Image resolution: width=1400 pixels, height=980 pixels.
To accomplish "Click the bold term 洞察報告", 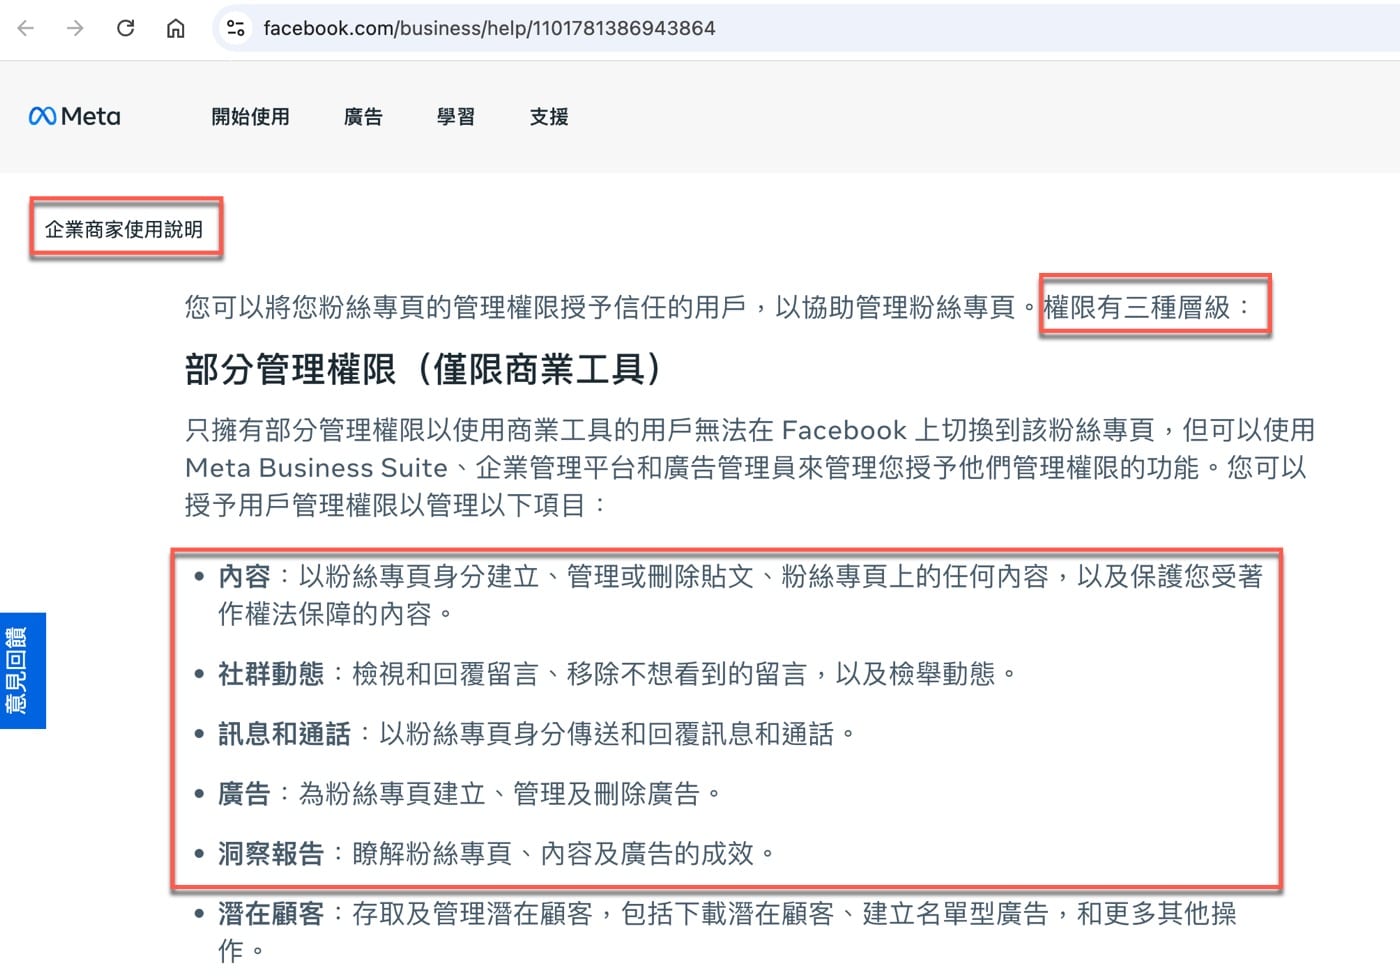I will click(271, 854).
